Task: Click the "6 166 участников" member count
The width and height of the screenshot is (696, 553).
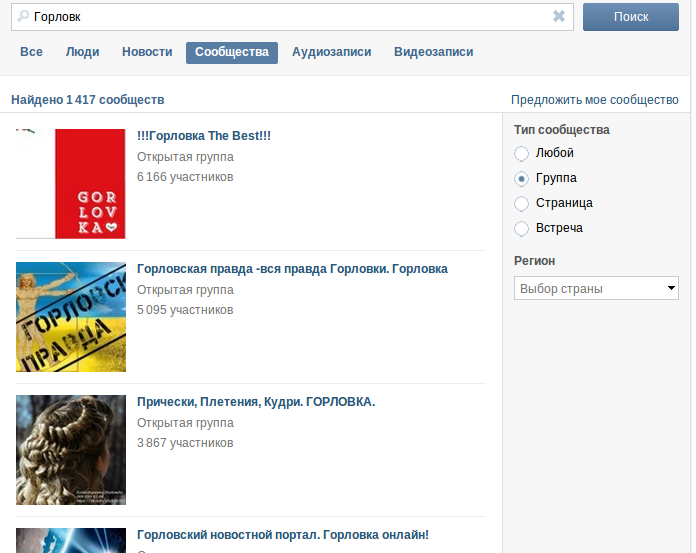Action: 185,177
